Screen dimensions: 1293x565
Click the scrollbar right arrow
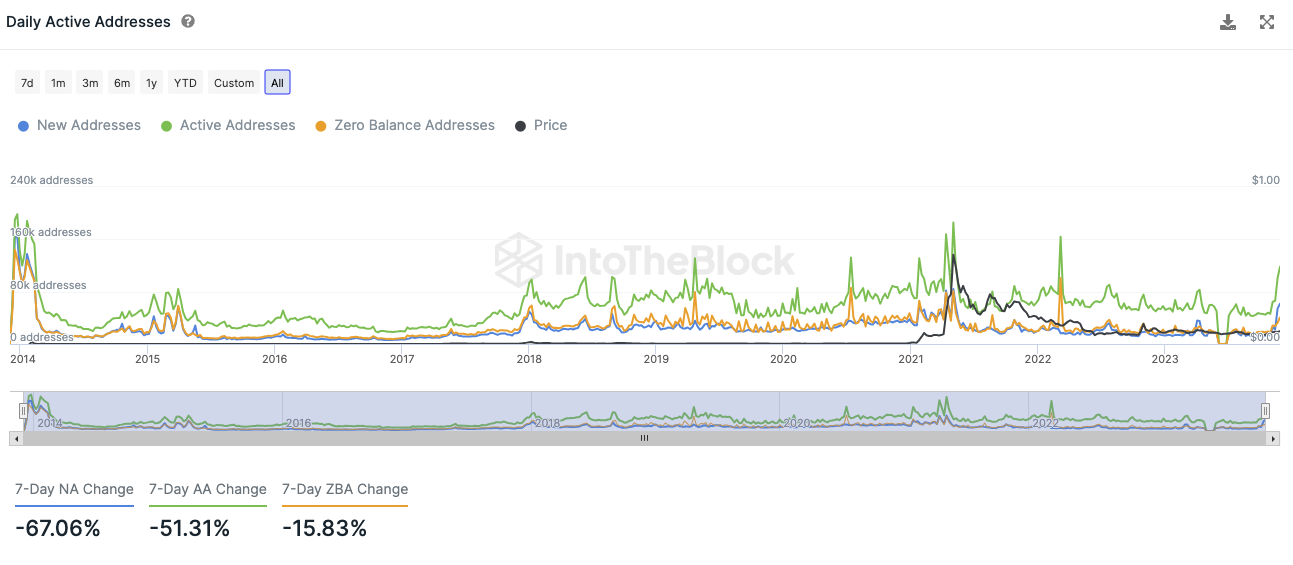1274,438
